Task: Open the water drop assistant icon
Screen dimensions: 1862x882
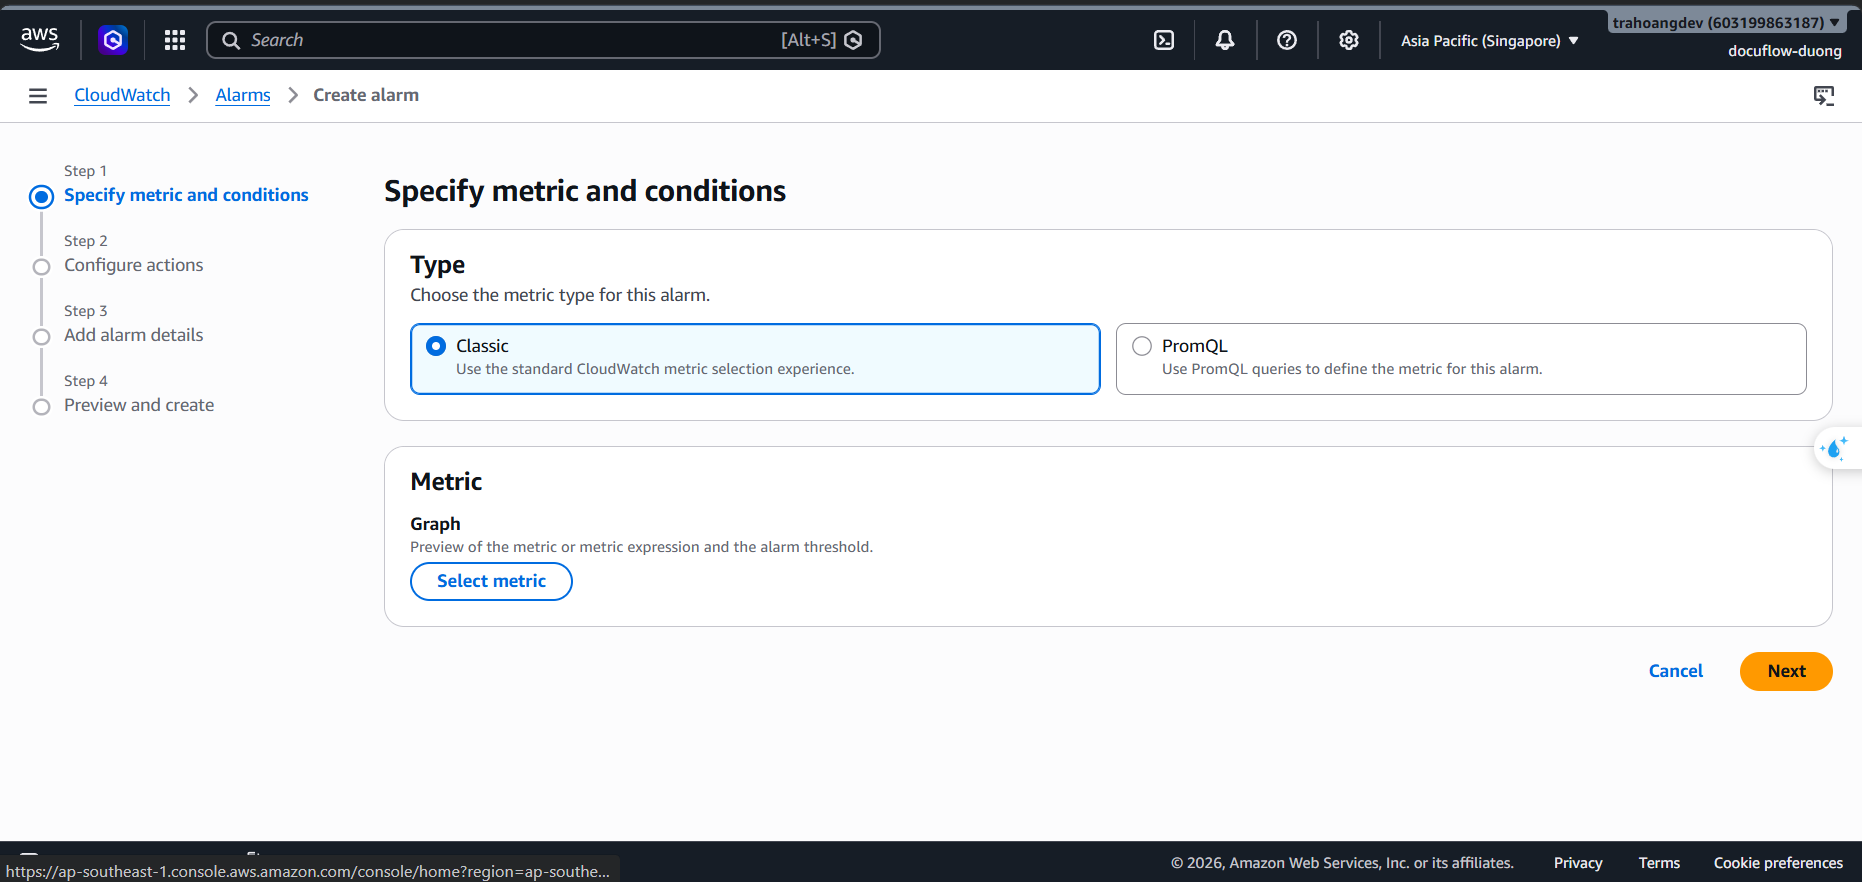Action: pos(1834,448)
